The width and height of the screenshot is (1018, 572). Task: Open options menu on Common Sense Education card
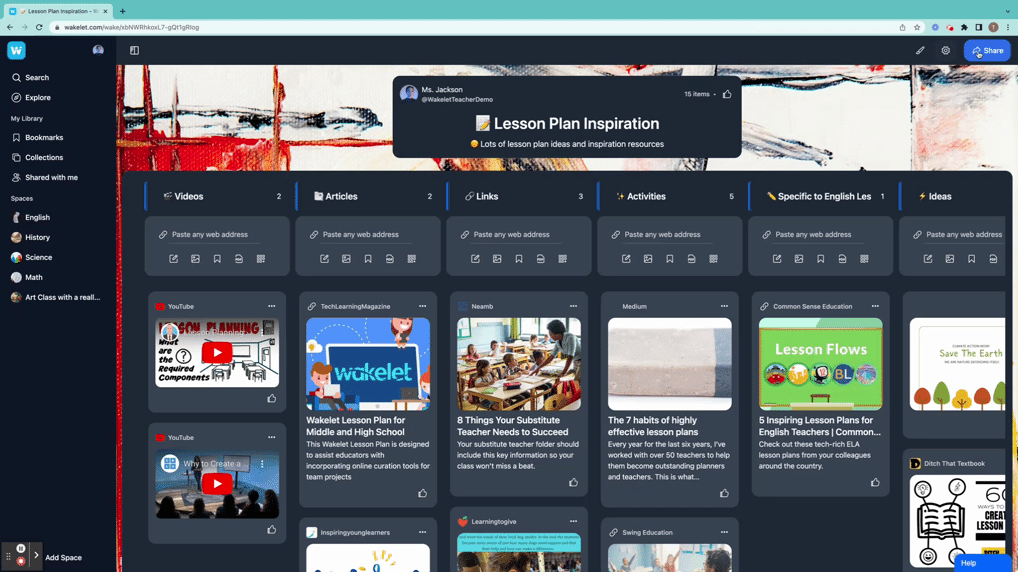click(x=875, y=306)
